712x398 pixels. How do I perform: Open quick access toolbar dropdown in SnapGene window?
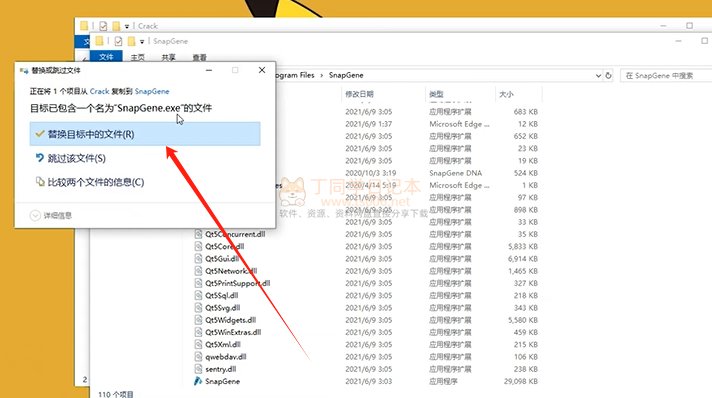pyautogui.click(x=142, y=41)
